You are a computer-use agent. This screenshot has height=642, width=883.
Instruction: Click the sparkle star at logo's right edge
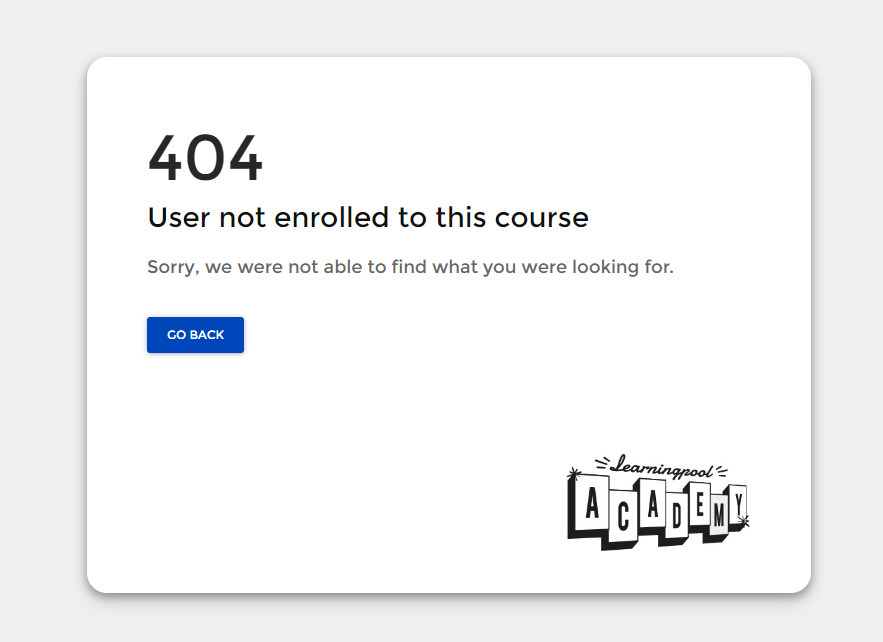coord(744,521)
